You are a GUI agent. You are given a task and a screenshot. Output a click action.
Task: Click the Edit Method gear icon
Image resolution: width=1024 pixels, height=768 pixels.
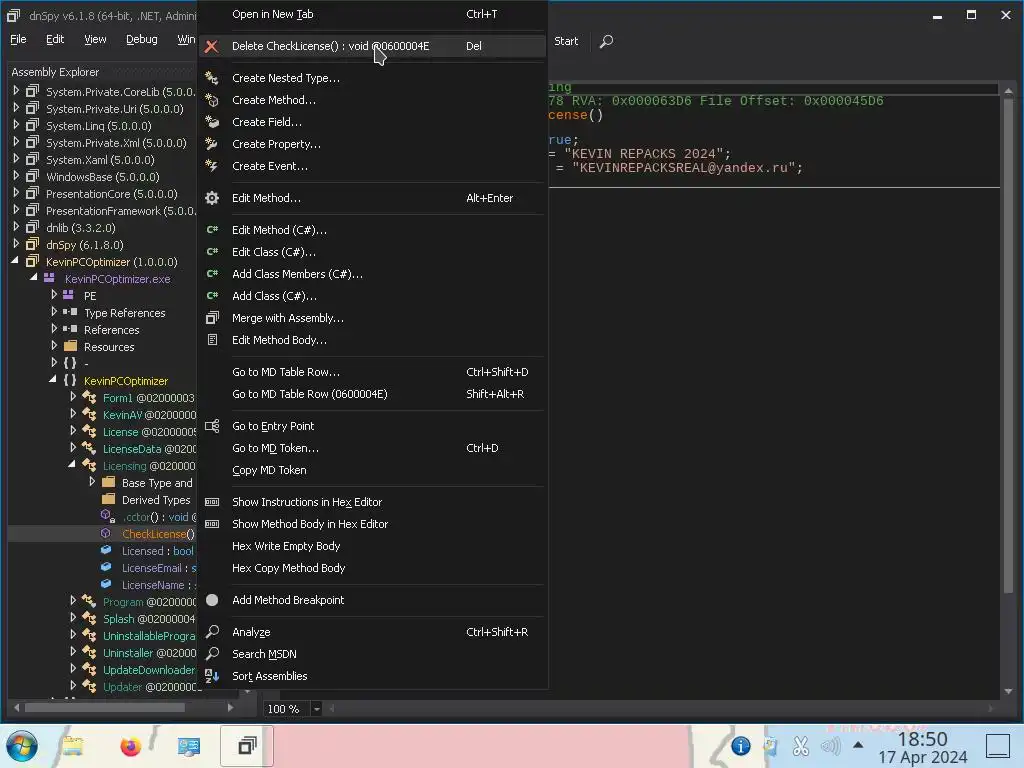[x=212, y=198]
